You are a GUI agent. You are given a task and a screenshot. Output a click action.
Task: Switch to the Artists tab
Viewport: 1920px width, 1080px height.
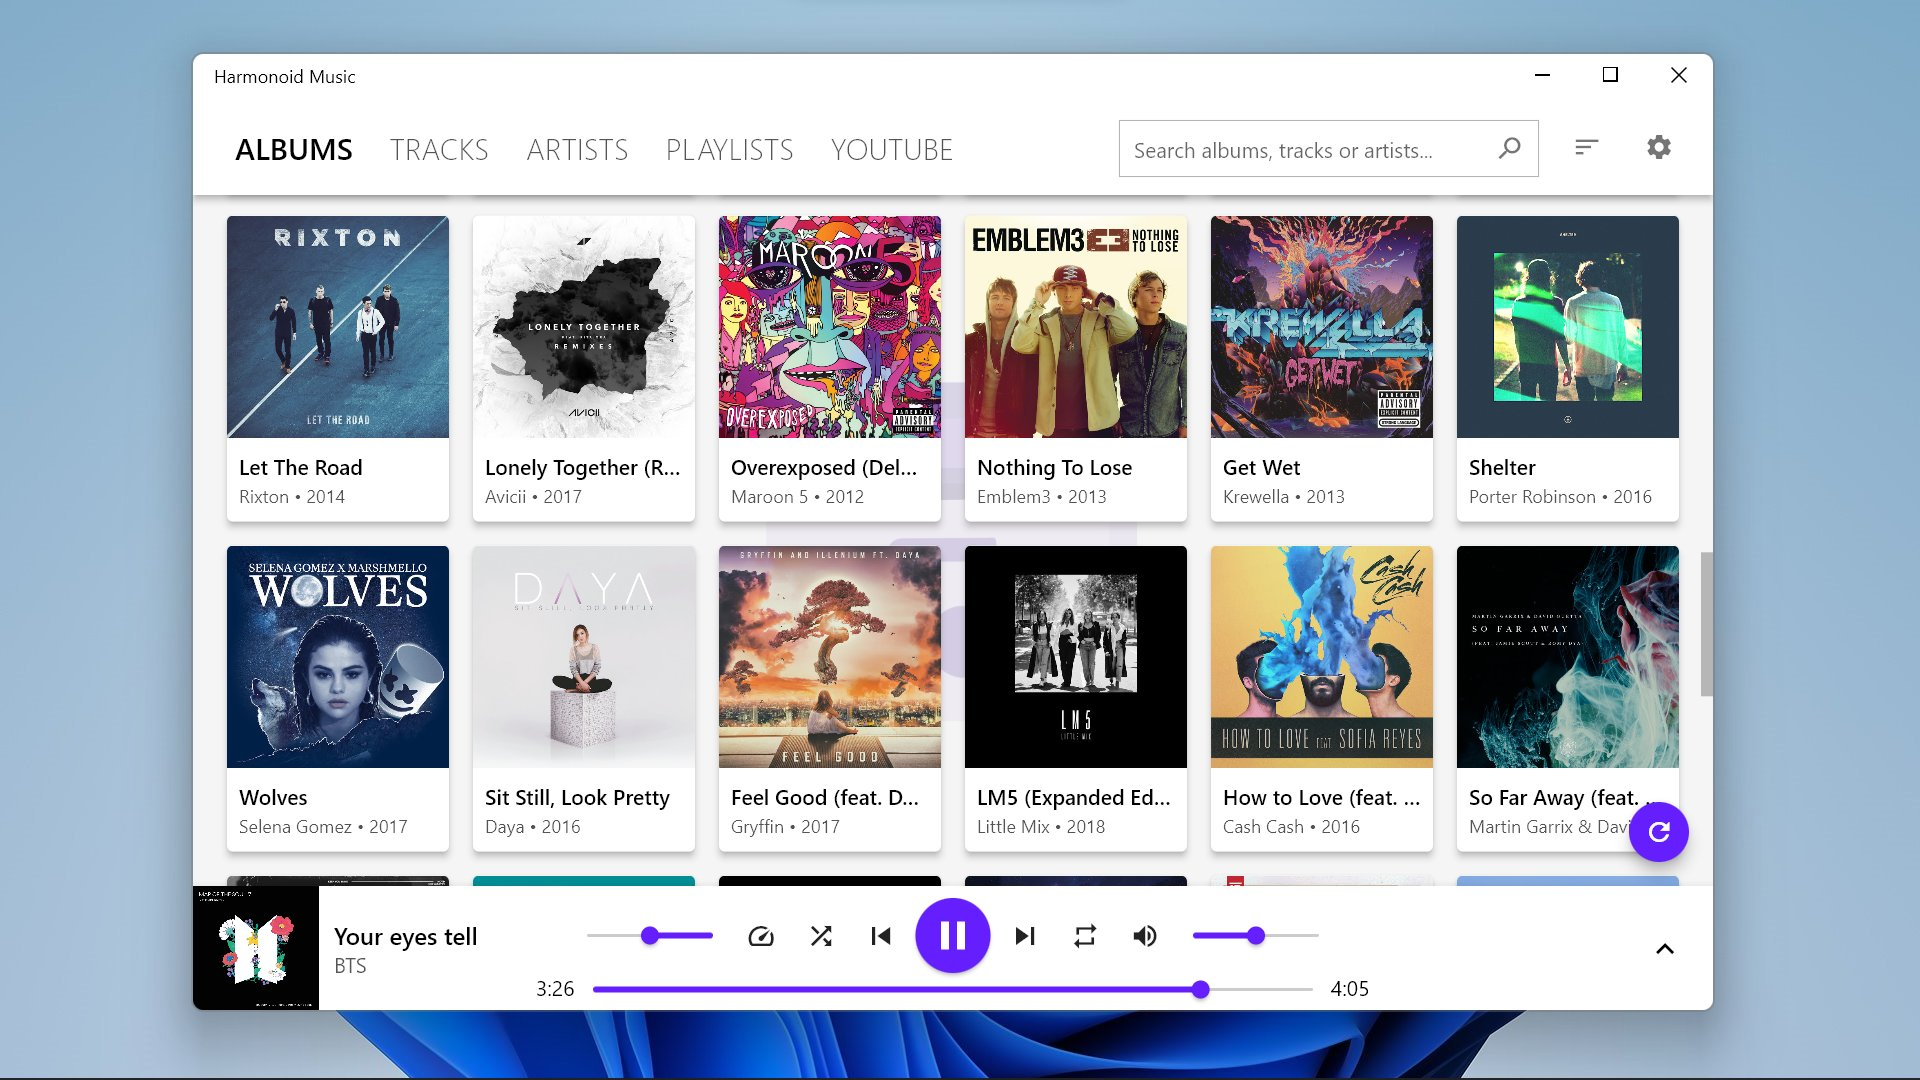coord(577,150)
